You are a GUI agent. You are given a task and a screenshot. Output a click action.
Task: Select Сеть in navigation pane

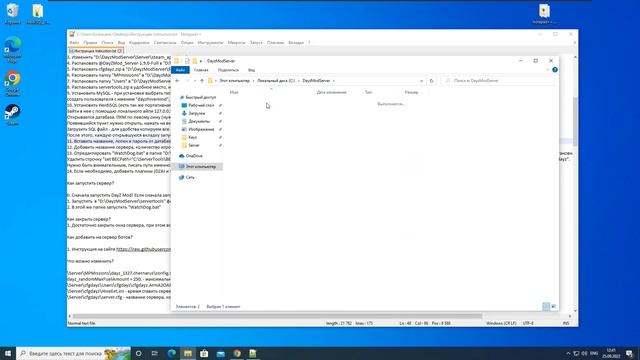pos(189,178)
